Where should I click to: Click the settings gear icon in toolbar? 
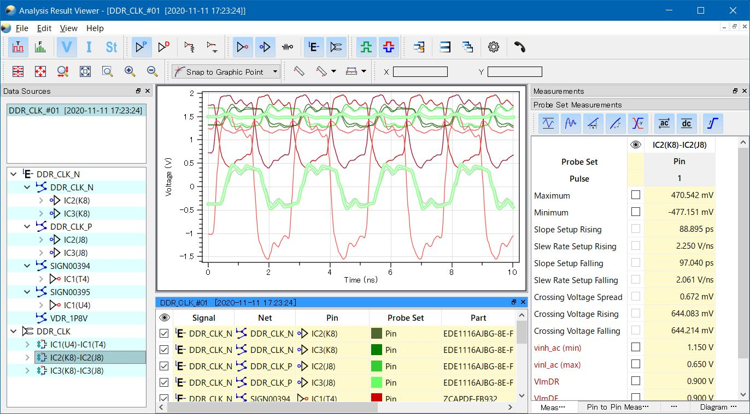tap(493, 47)
